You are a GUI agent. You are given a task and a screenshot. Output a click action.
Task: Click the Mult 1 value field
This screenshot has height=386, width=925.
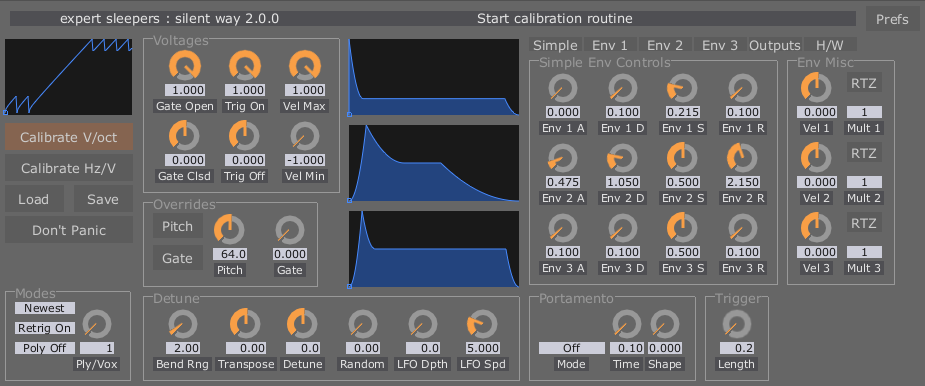tap(864, 112)
